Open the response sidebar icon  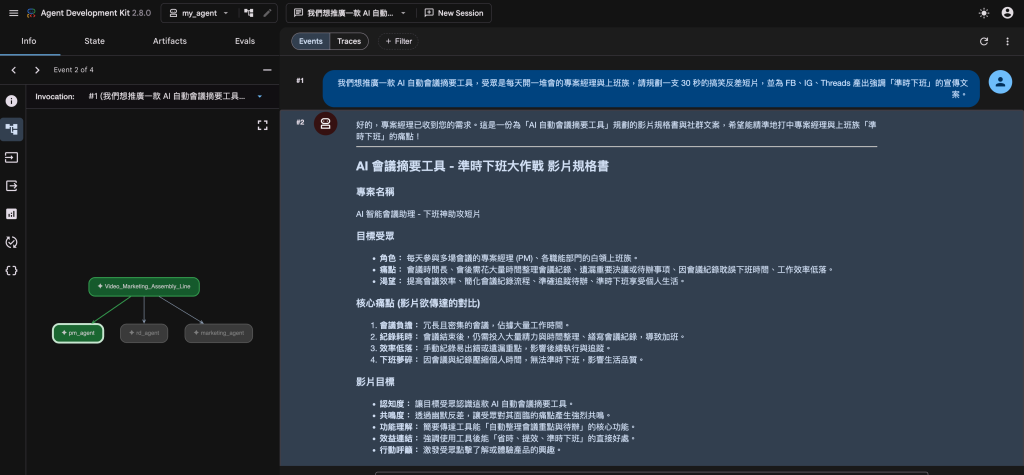point(11,186)
